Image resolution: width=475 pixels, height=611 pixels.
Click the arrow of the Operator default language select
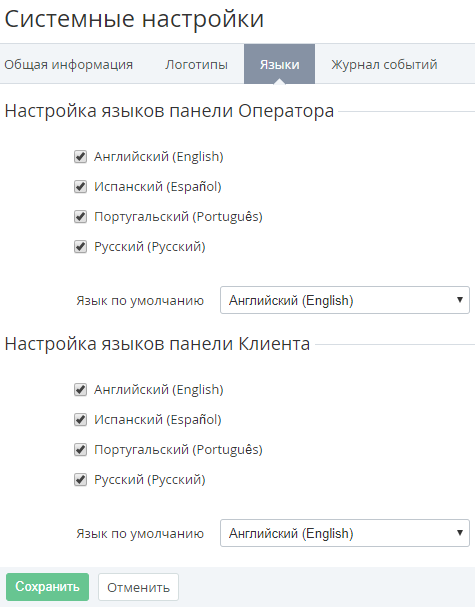[460, 300]
